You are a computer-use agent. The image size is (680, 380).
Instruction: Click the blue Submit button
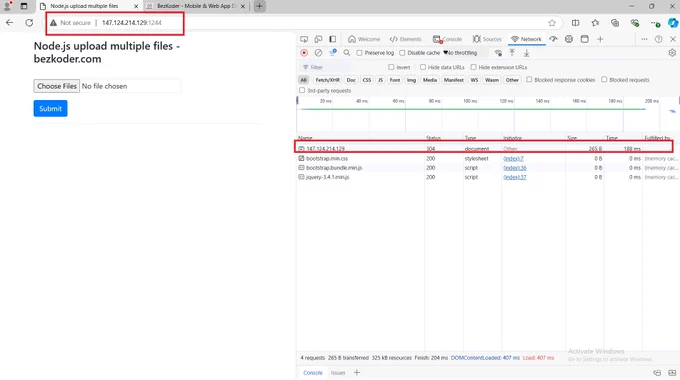pos(50,108)
